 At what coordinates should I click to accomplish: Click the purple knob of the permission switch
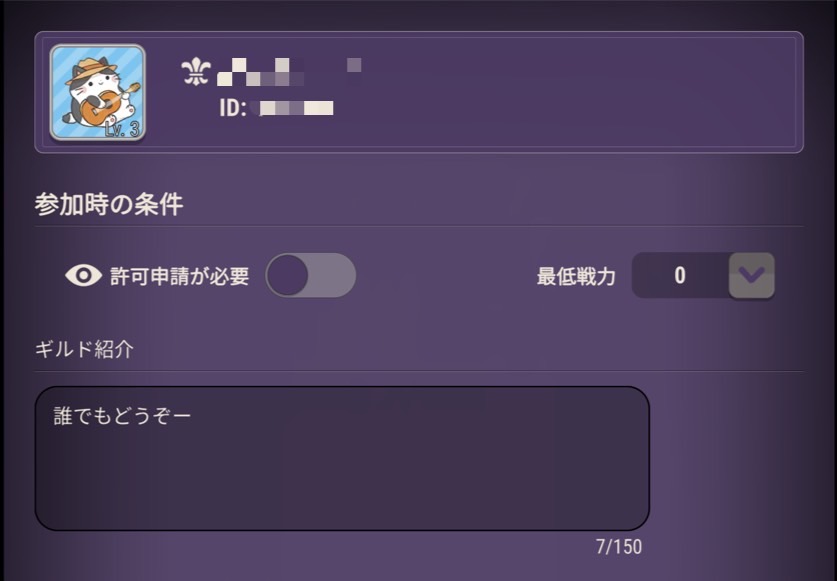(287, 276)
